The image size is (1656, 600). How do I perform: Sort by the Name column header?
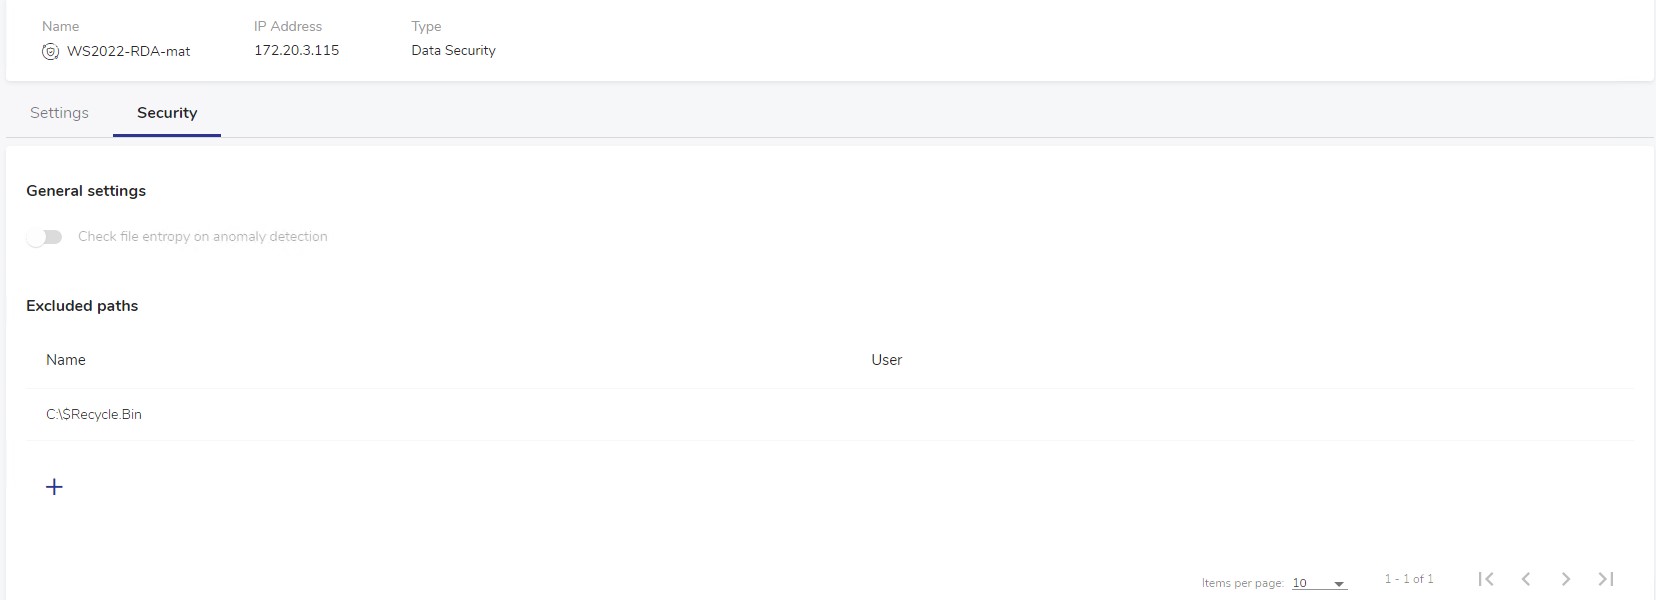point(66,360)
